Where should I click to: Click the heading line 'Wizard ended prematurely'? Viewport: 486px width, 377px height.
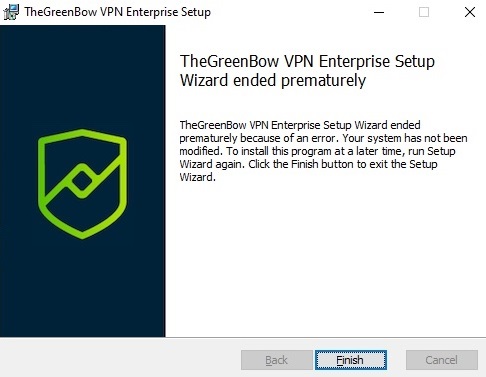click(273, 80)
